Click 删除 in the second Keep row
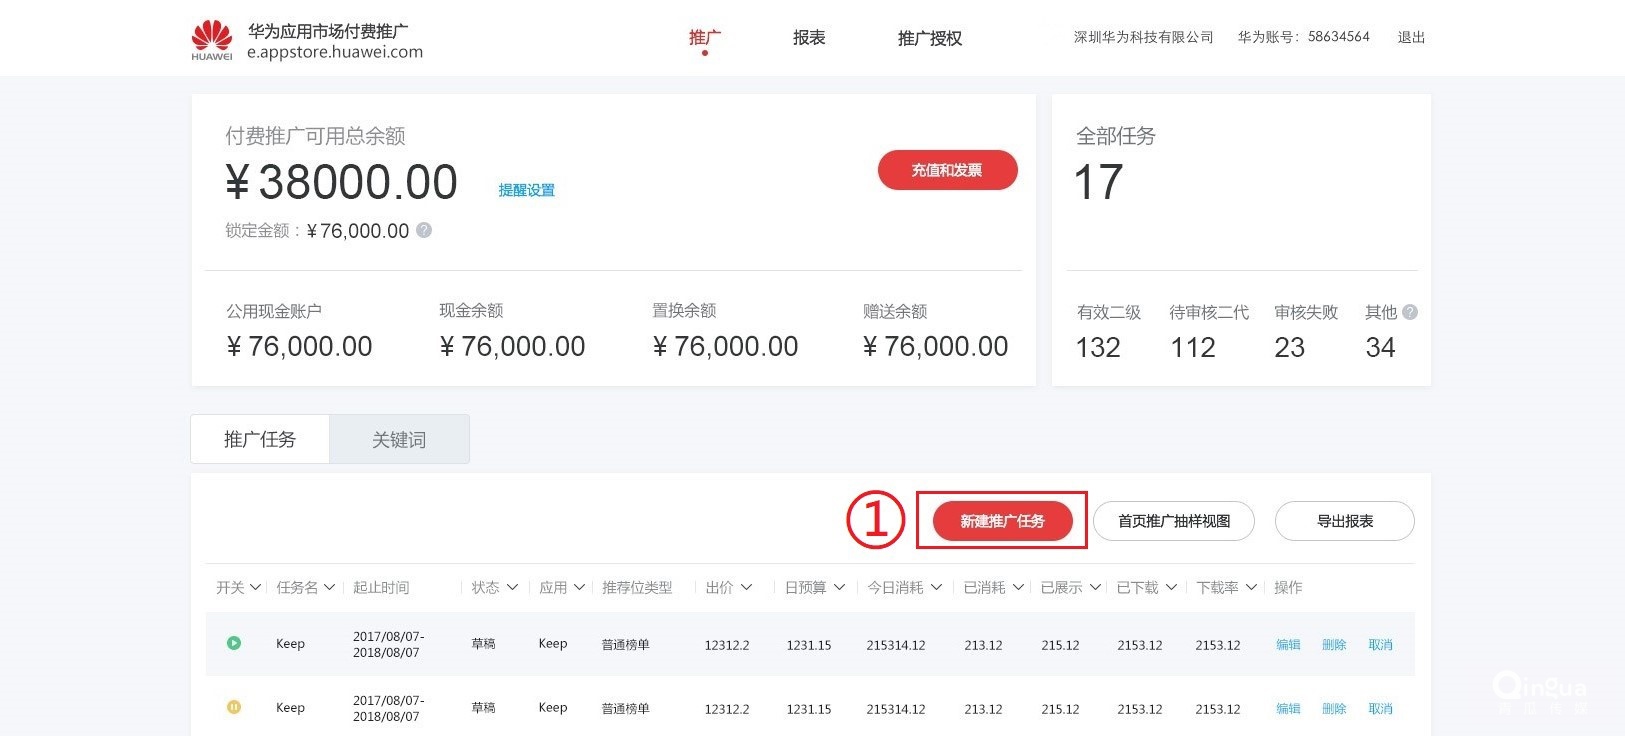Screen dimensions: 1625x736 (x=1334, y=709)
